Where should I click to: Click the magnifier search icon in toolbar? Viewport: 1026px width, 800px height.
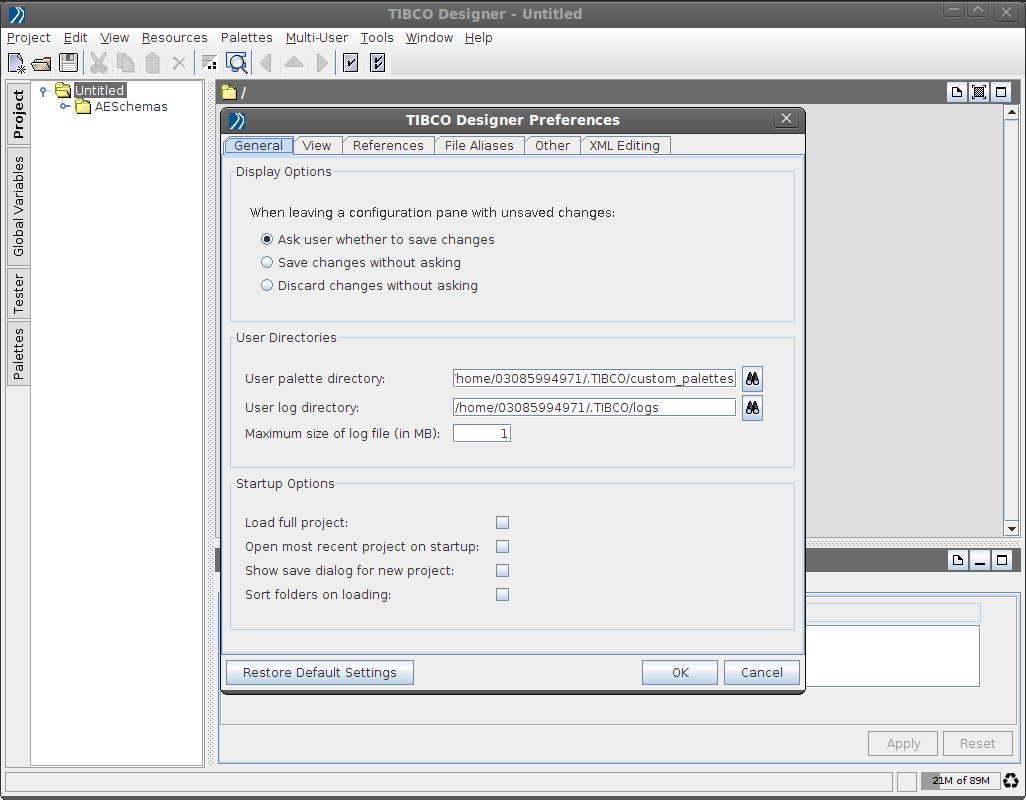coord(237,63)
